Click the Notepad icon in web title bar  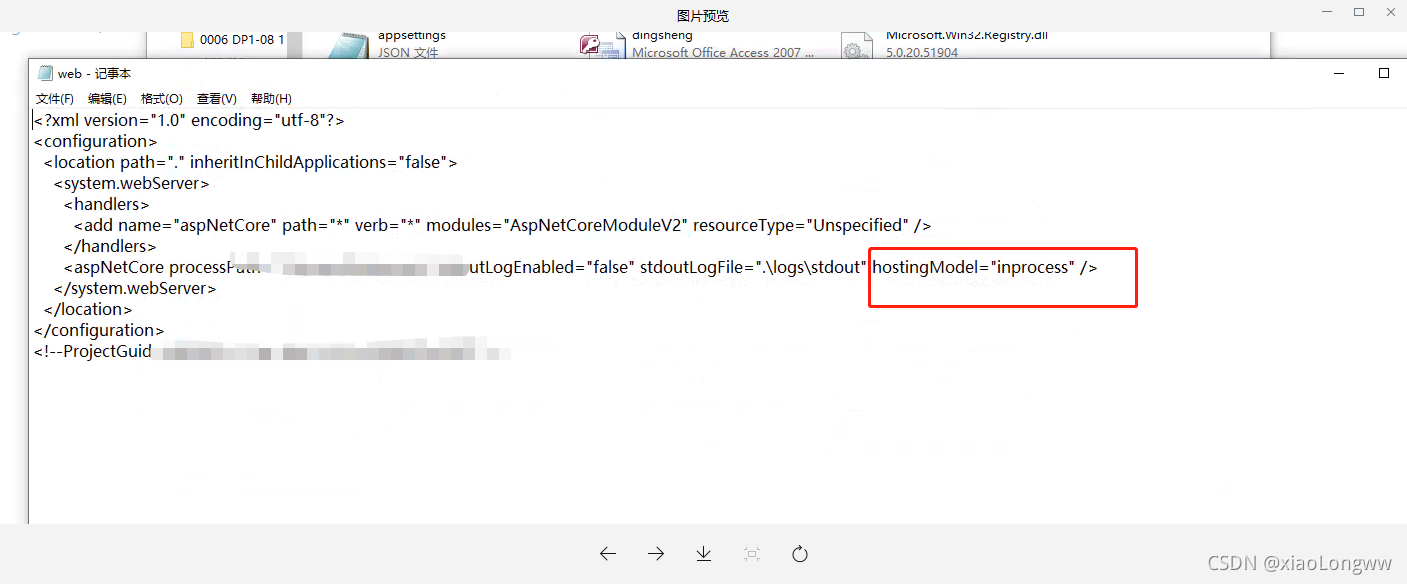point(44,73)
